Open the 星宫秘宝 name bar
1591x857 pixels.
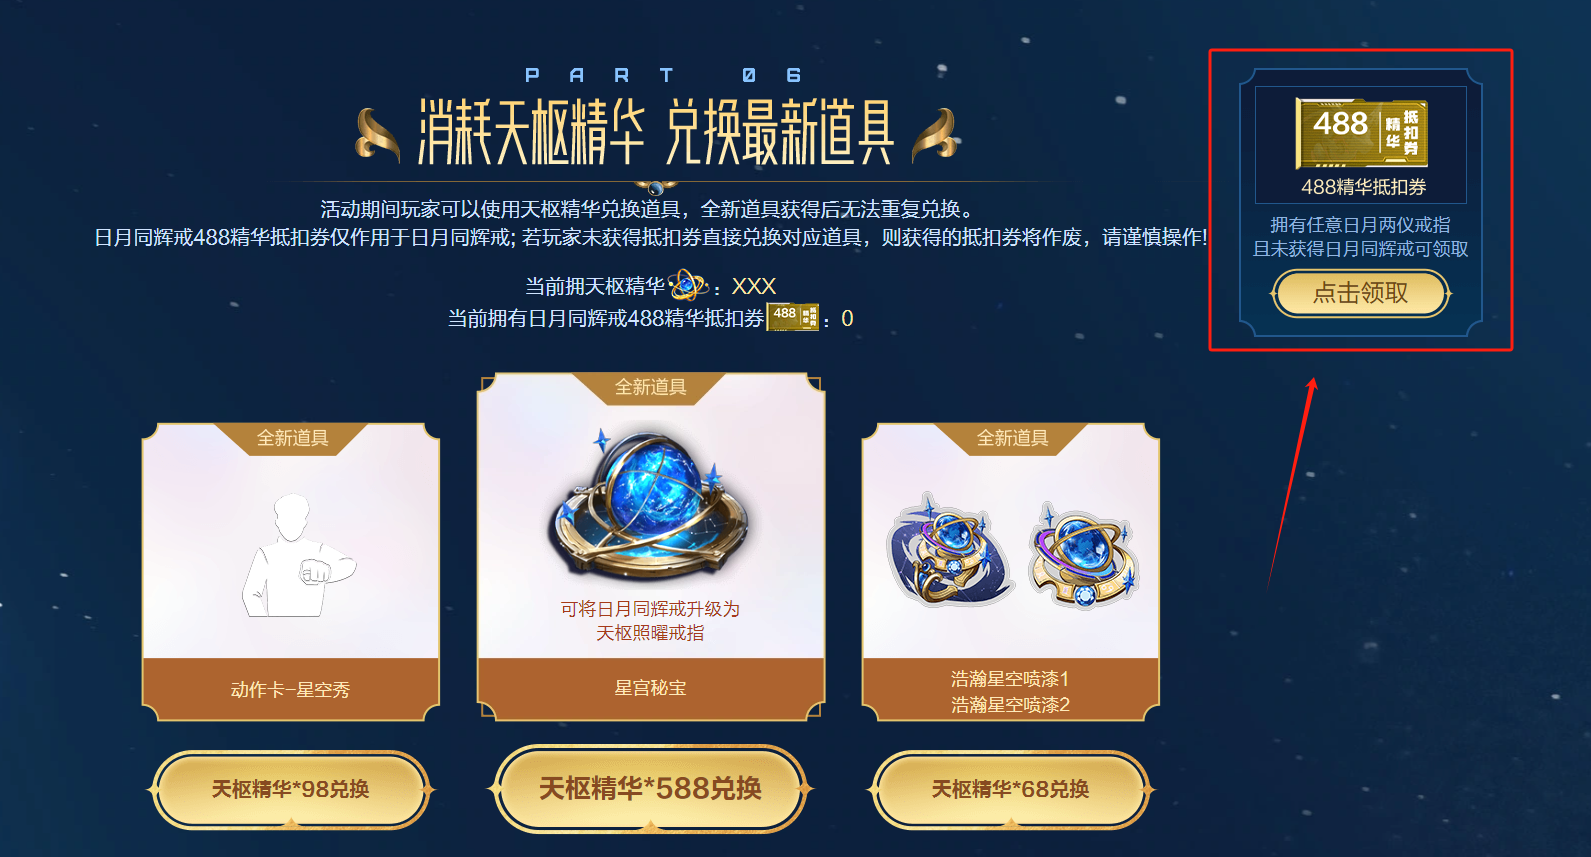click(x=651, y=688)
